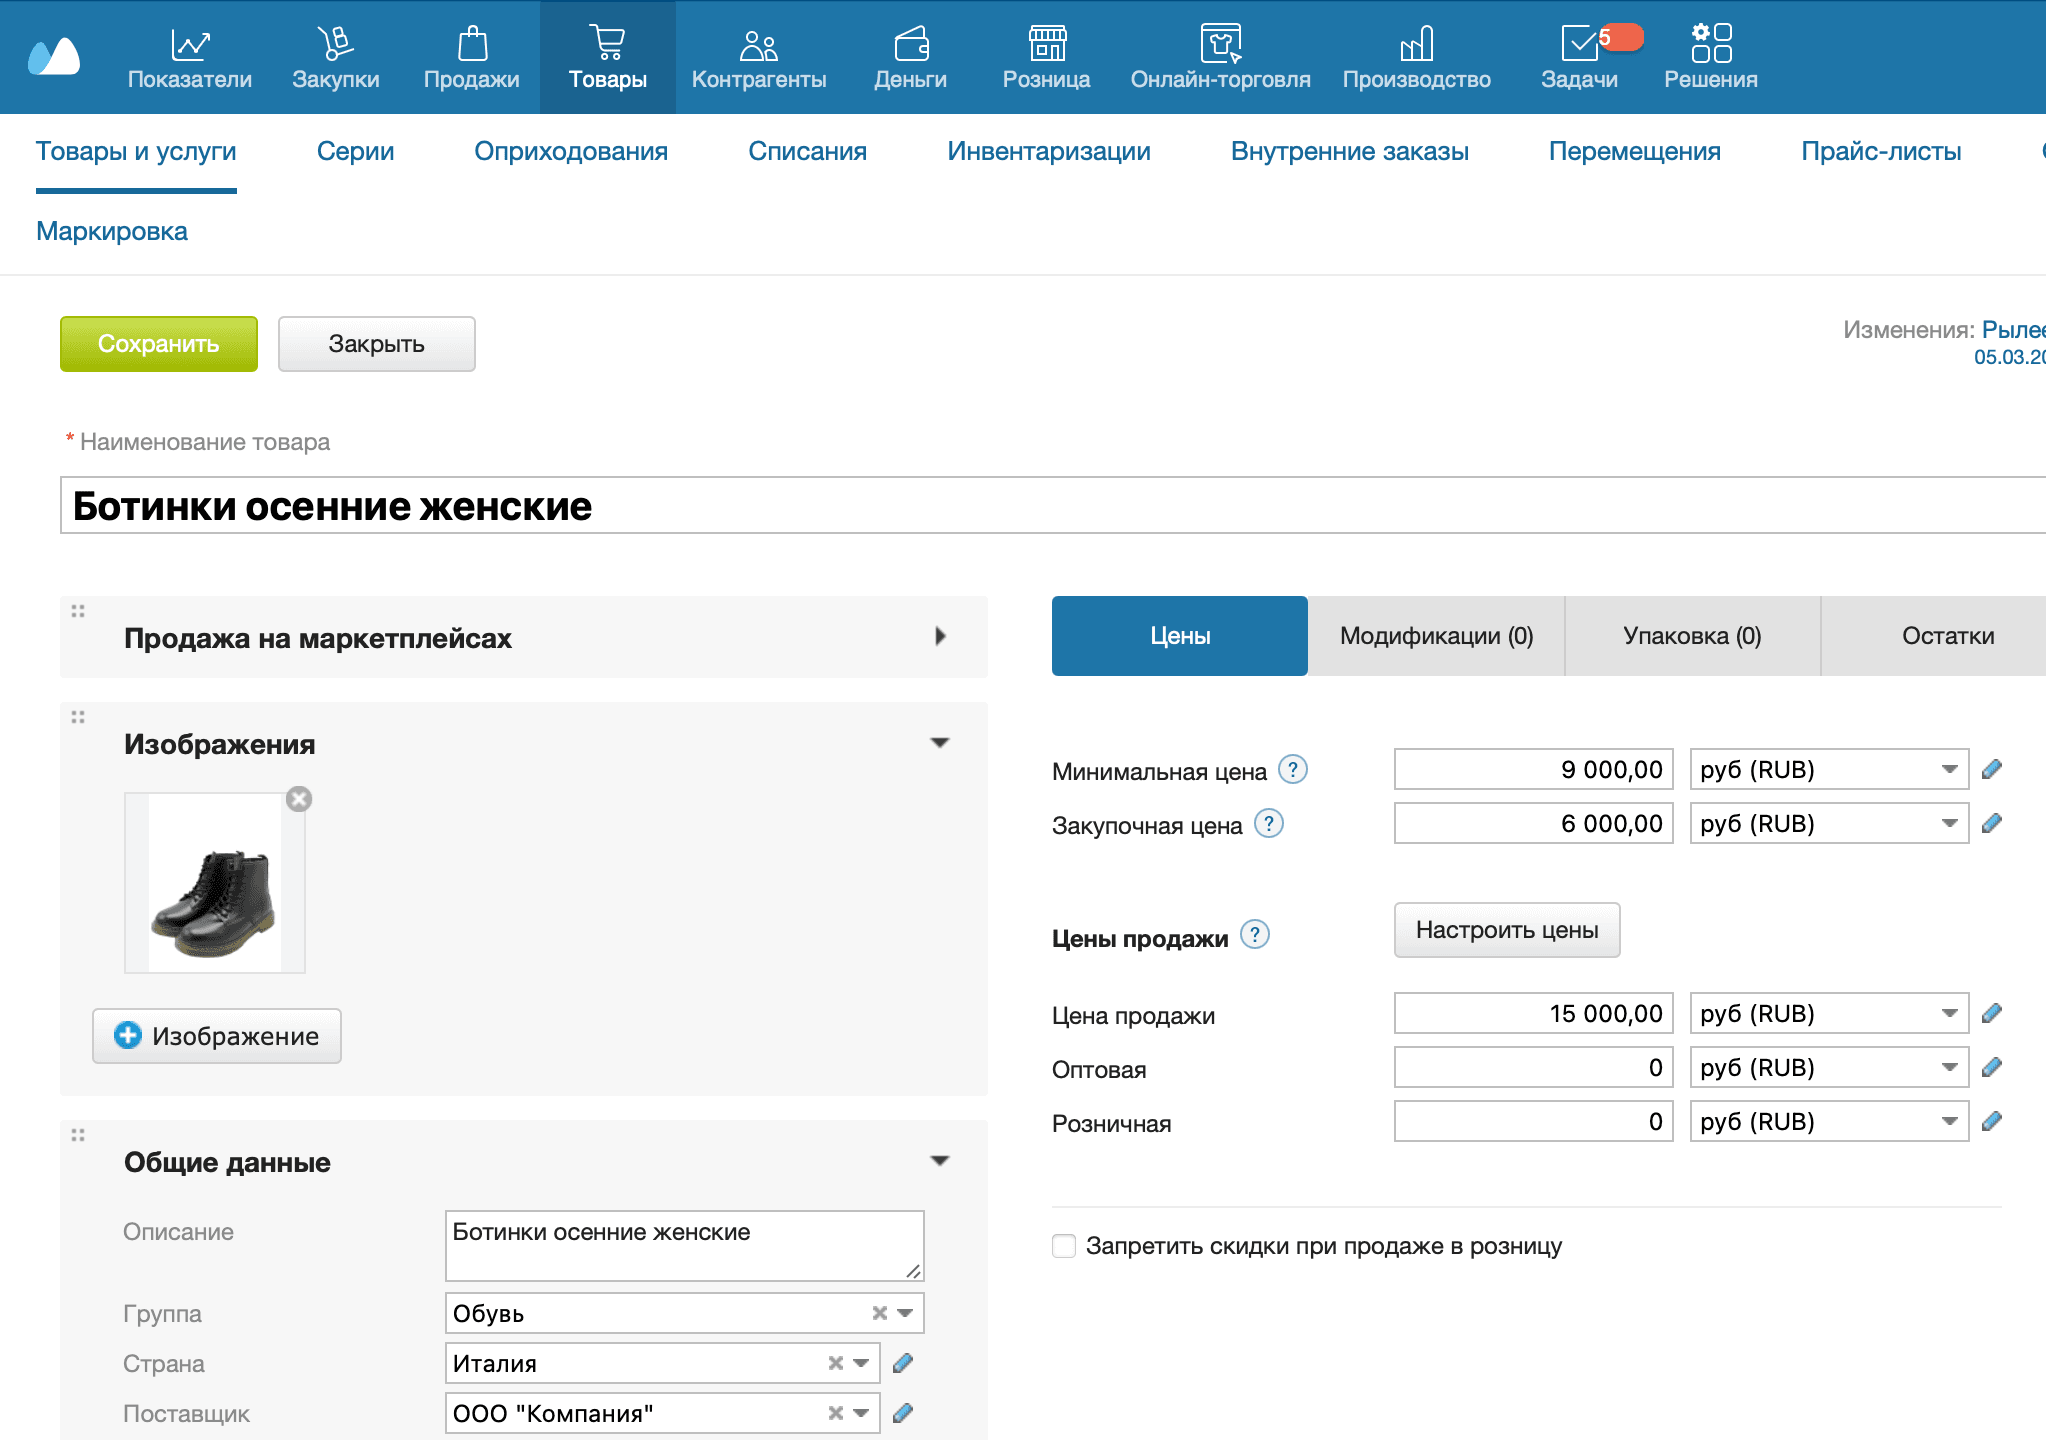Open the Группа dropdown showing Обувь
This screenshot has height=1440, width=2046.
click(x=905, y=1313)
